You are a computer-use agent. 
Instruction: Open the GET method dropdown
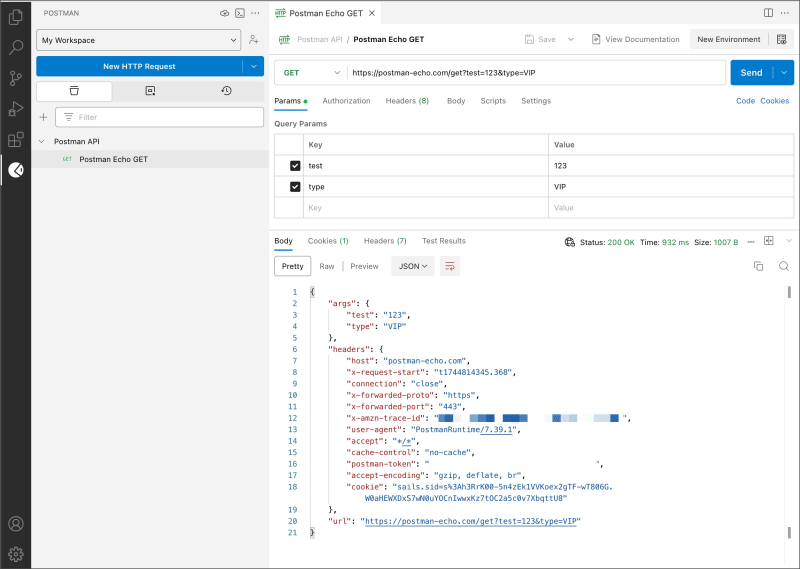pos(312,73)
